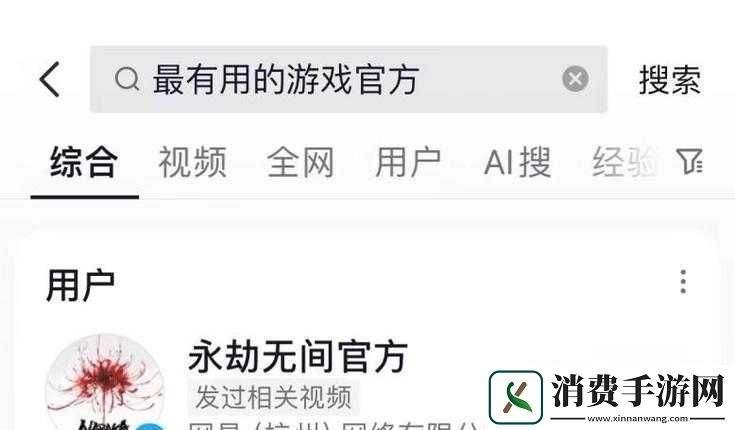Image resolution: width=735 pixels, height=430 pixels.
Task: Open the 全网 tab
Action: pos(300,162)
